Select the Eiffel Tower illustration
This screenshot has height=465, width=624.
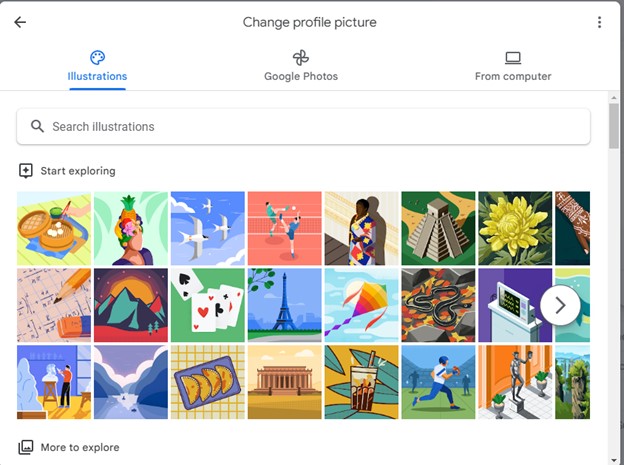tap(285, 304)
